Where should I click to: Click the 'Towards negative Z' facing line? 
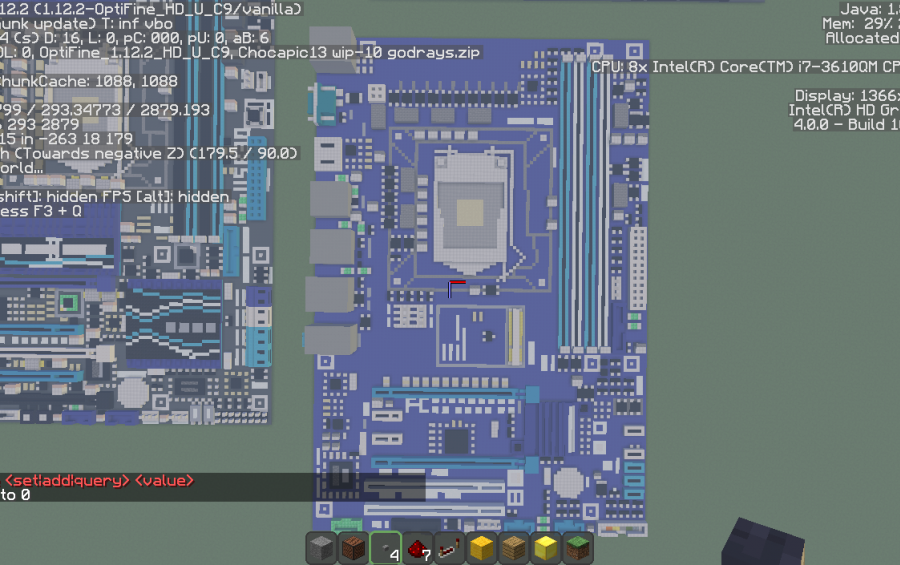tap(149, 153)
